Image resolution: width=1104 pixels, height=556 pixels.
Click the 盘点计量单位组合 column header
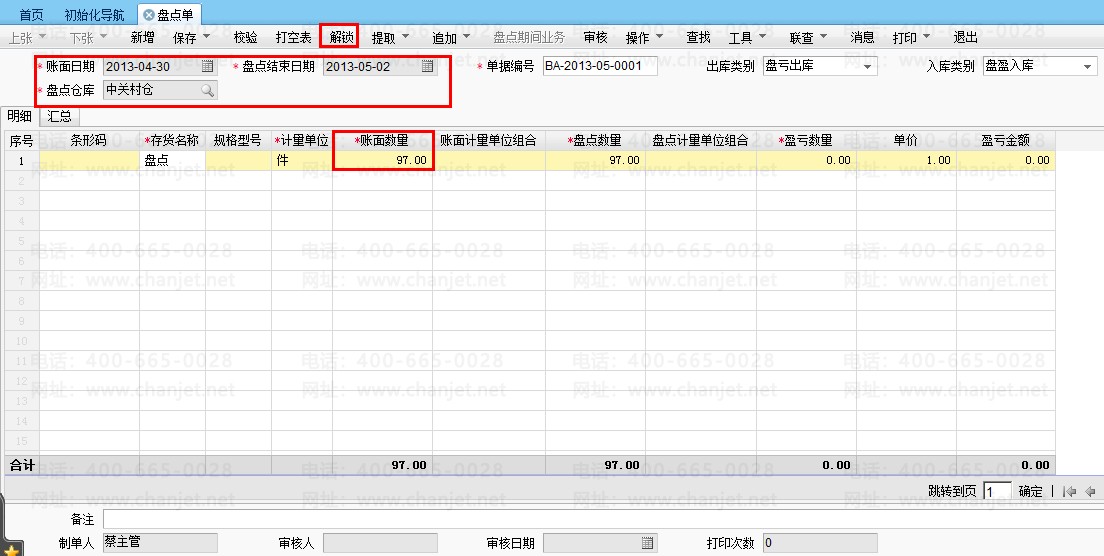pyautogui.click(x=701, y=141)
